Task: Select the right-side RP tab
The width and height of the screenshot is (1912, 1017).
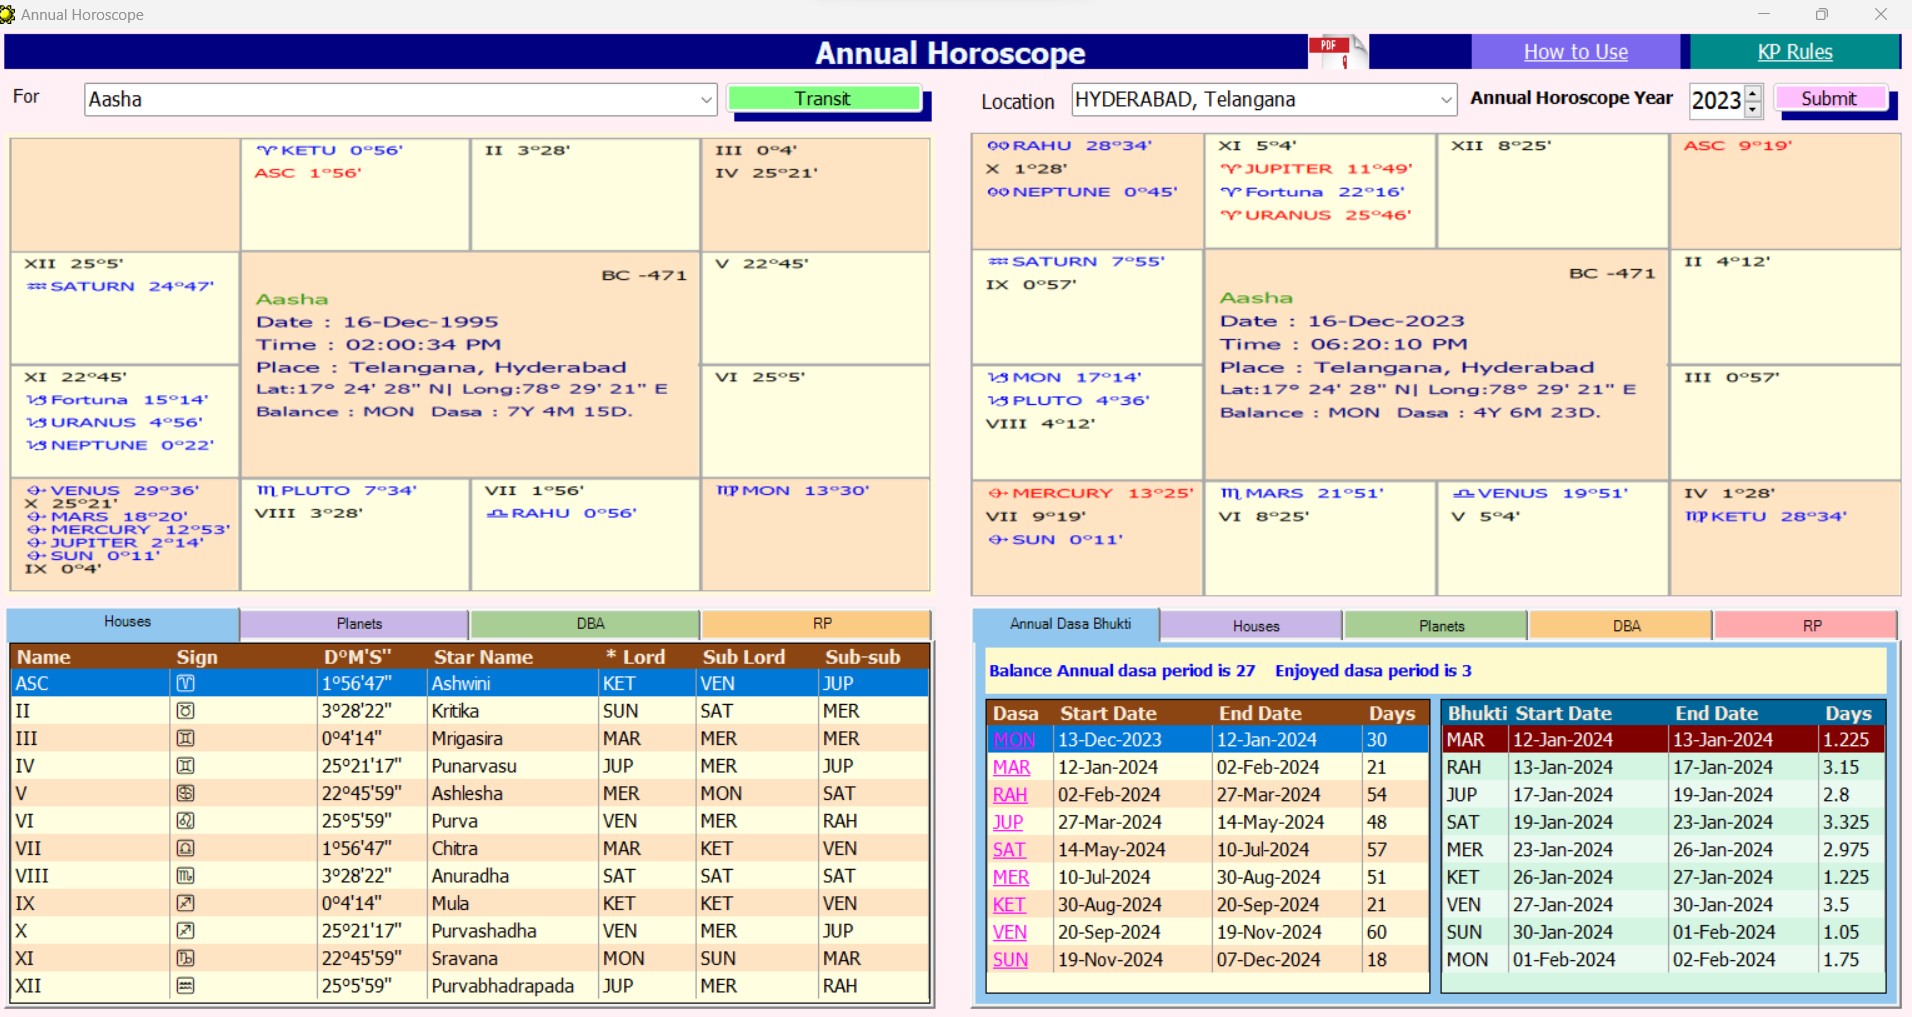Action: point(1811,626)
